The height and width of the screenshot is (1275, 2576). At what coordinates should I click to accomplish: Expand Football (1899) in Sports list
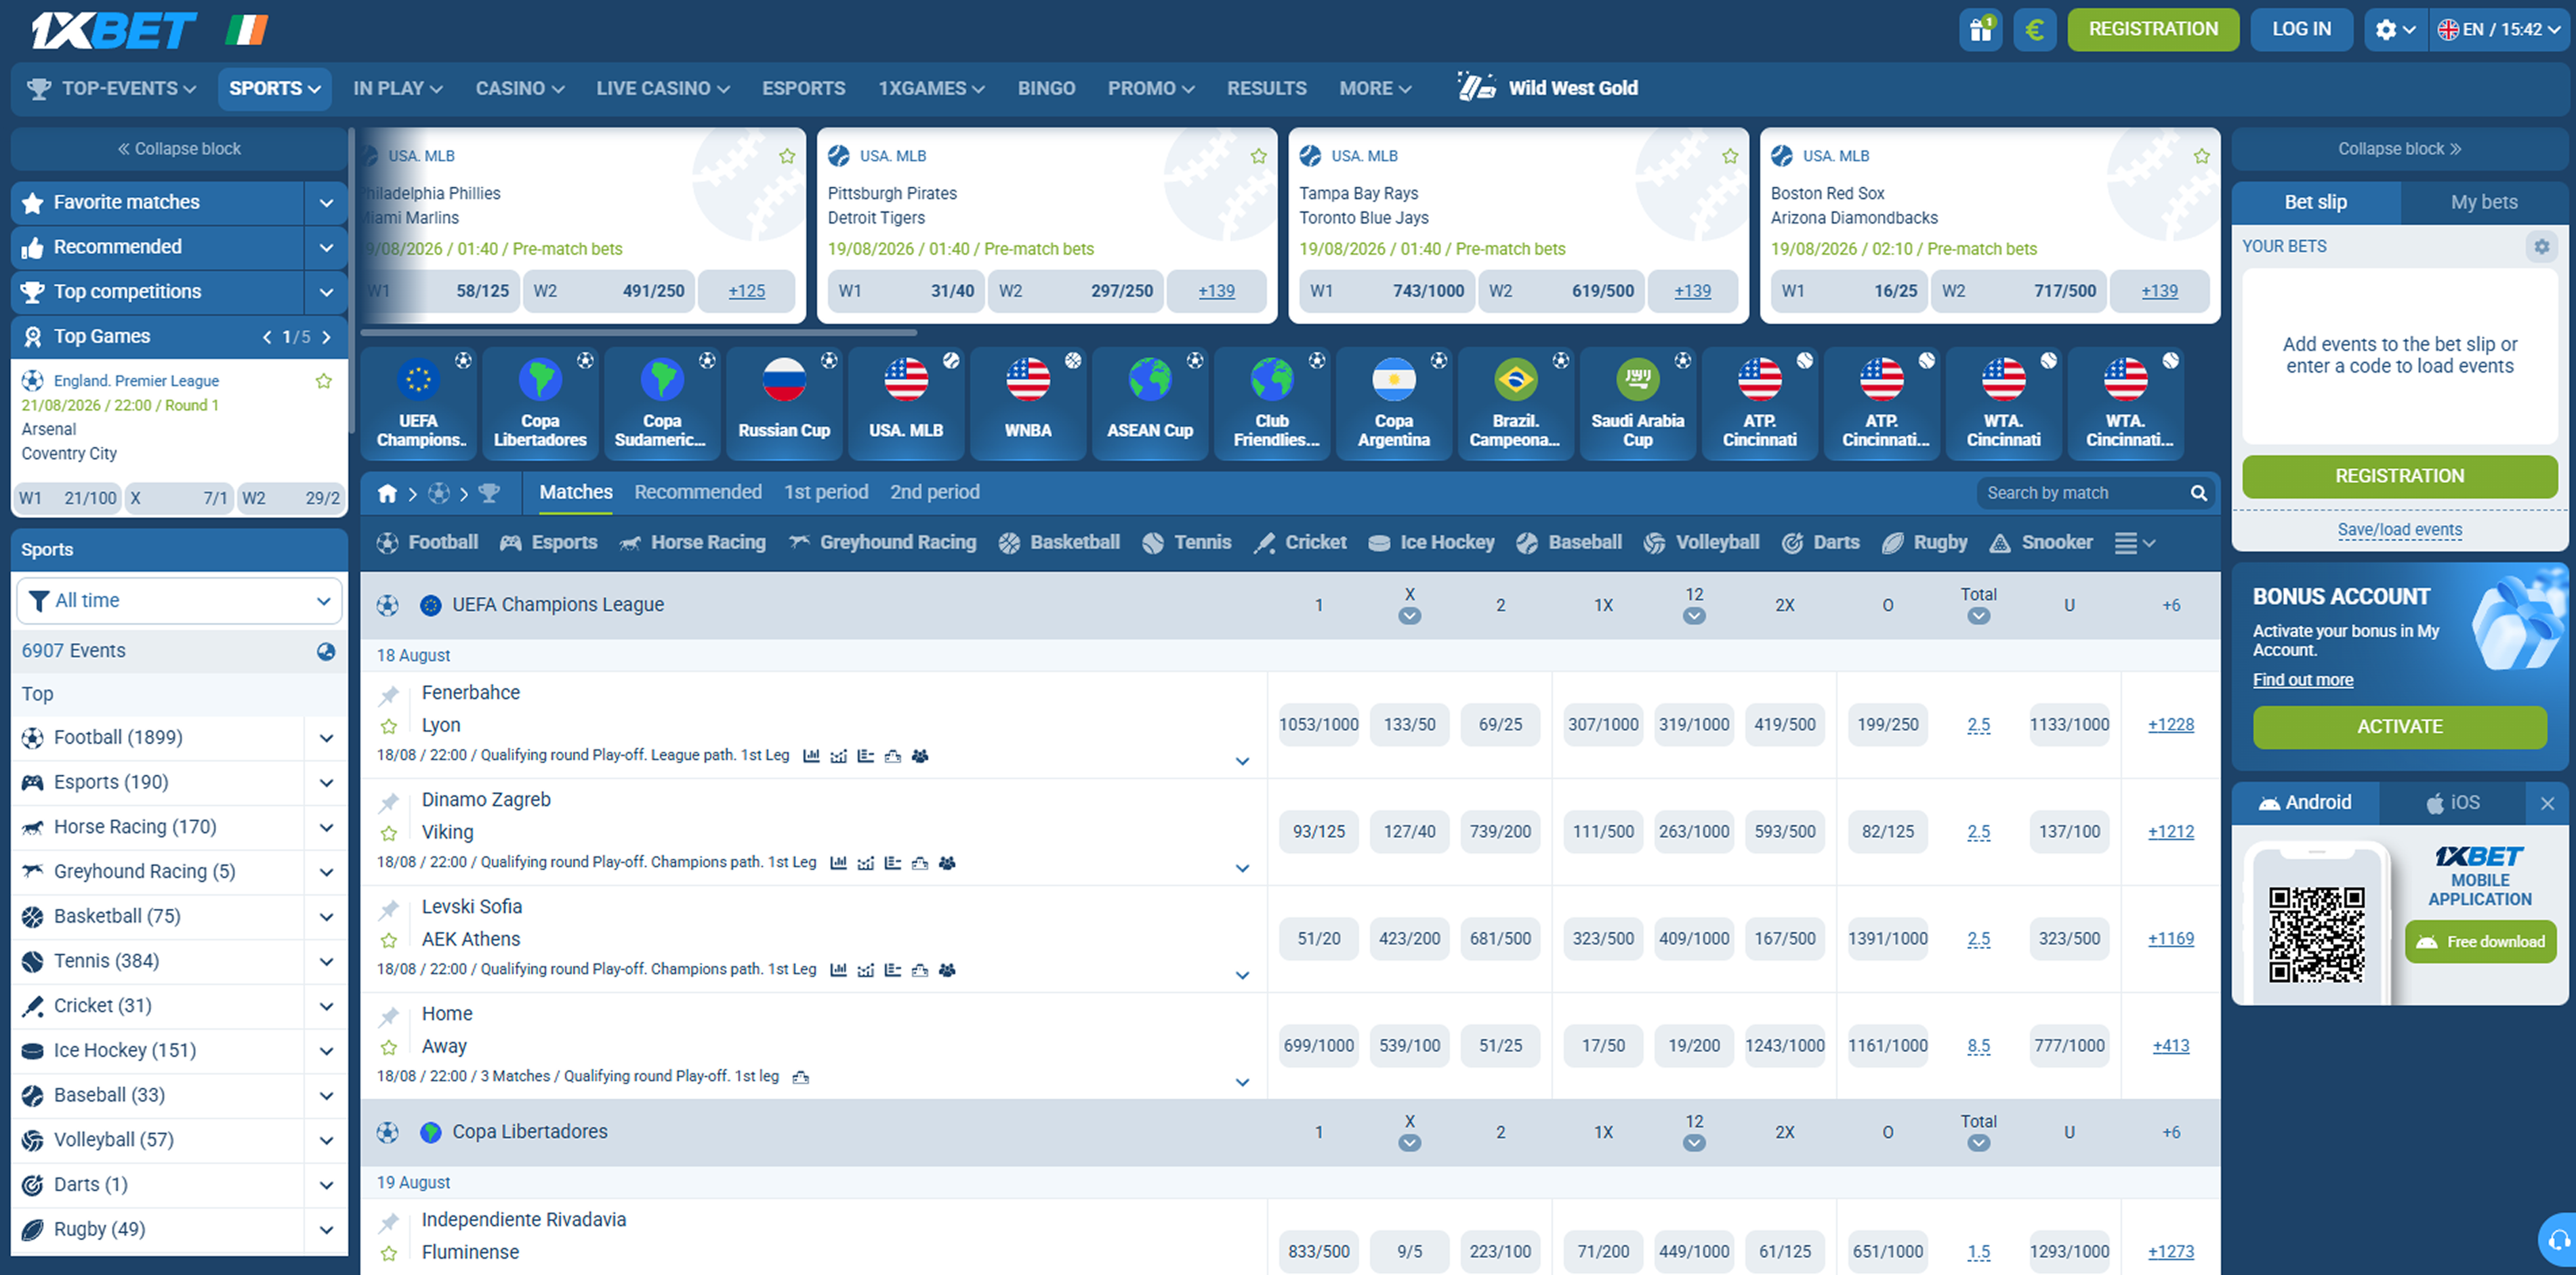326,738
